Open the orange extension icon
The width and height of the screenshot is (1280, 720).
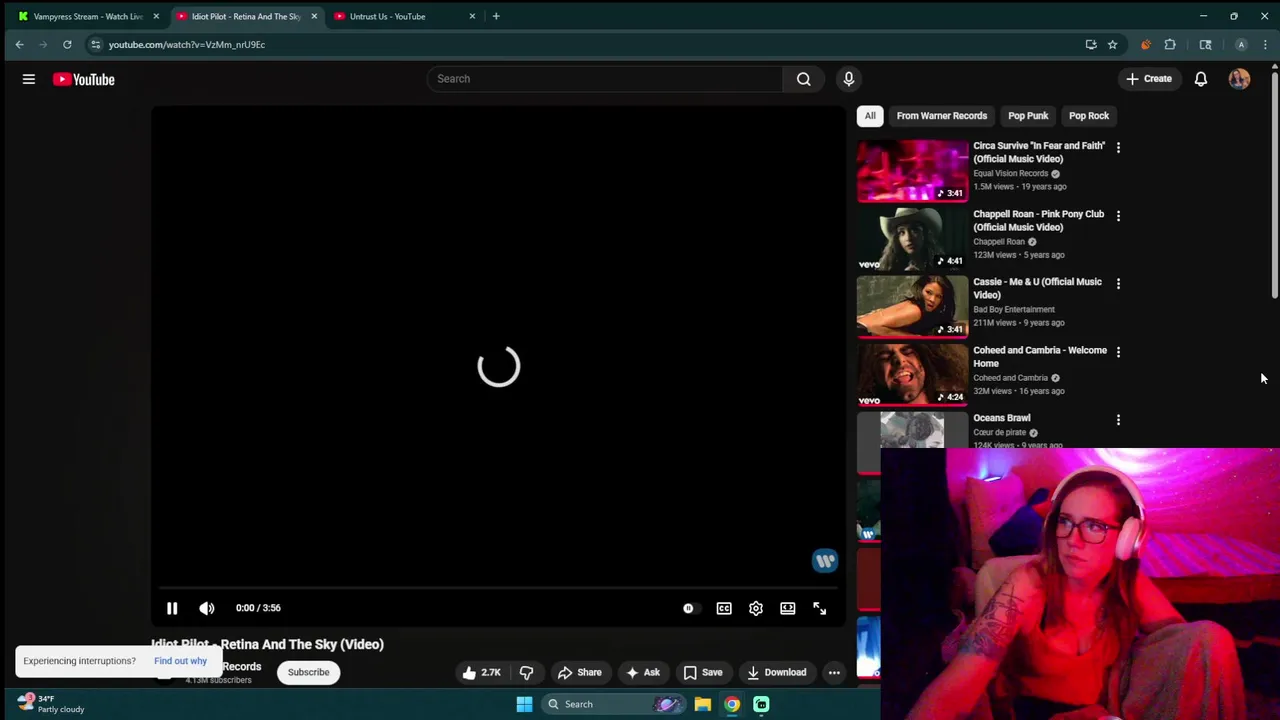coord(1145,44)
